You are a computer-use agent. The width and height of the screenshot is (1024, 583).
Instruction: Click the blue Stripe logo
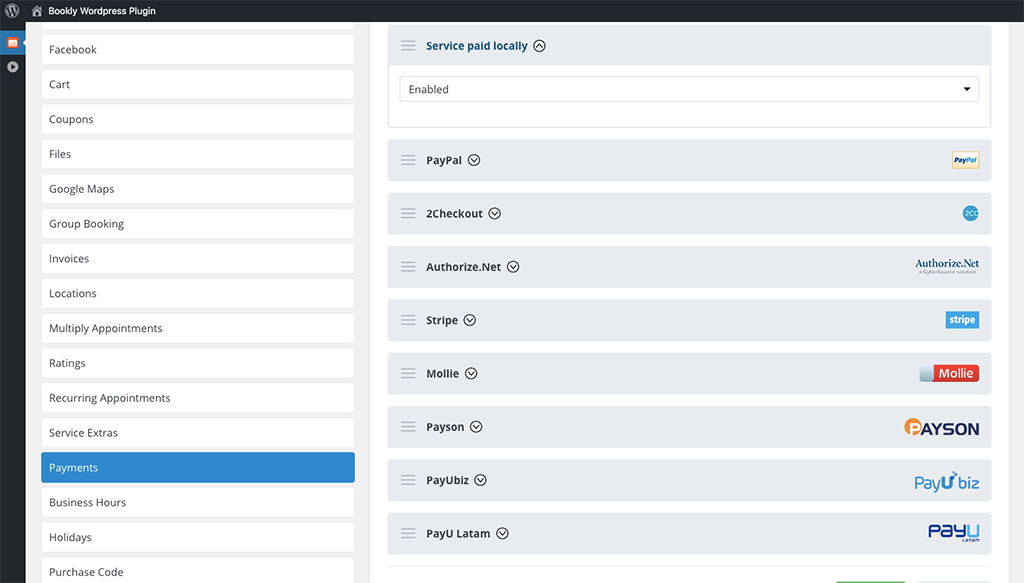[962, 320]
